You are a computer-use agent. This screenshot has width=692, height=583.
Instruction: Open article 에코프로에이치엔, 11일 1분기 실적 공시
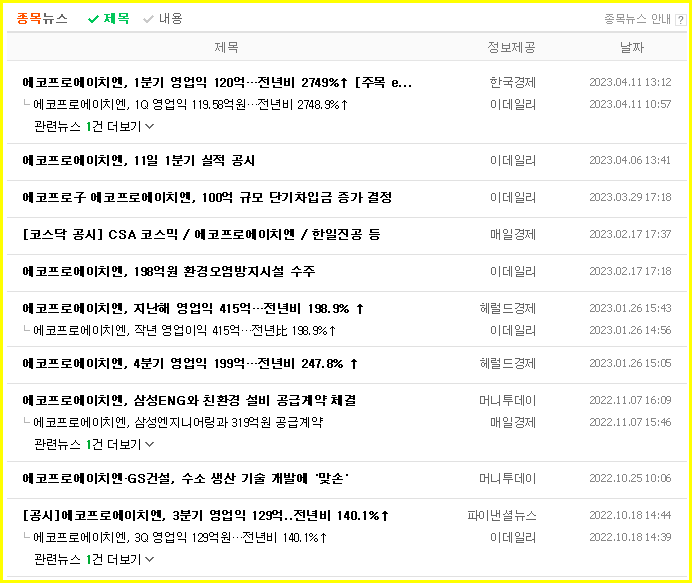coord(139,161)
